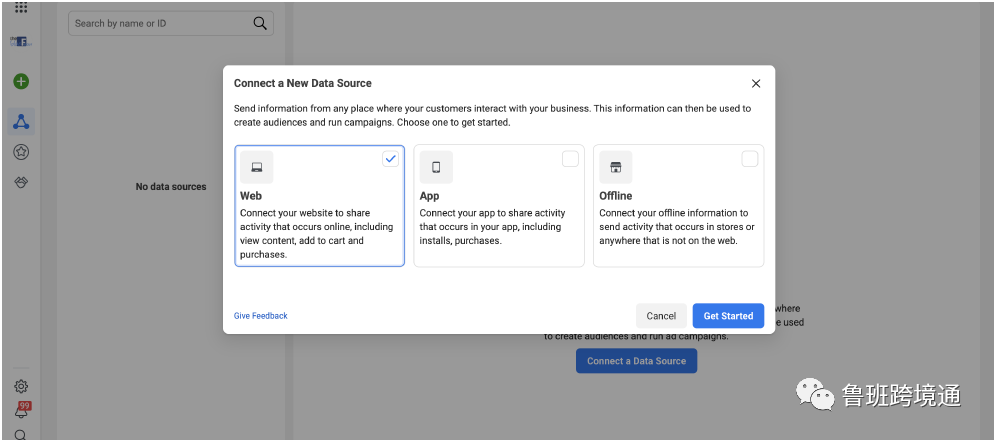Click the Offline description about stores
Viewport: 994px width, 440px height.
(676, 227)
